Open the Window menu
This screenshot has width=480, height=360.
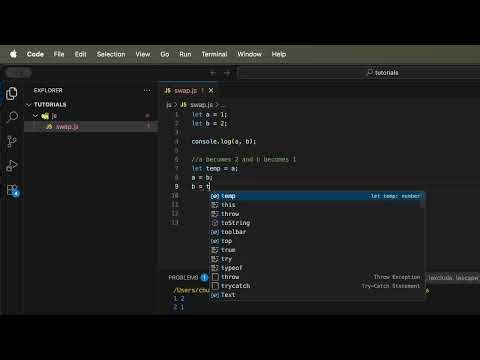(249, 54)
